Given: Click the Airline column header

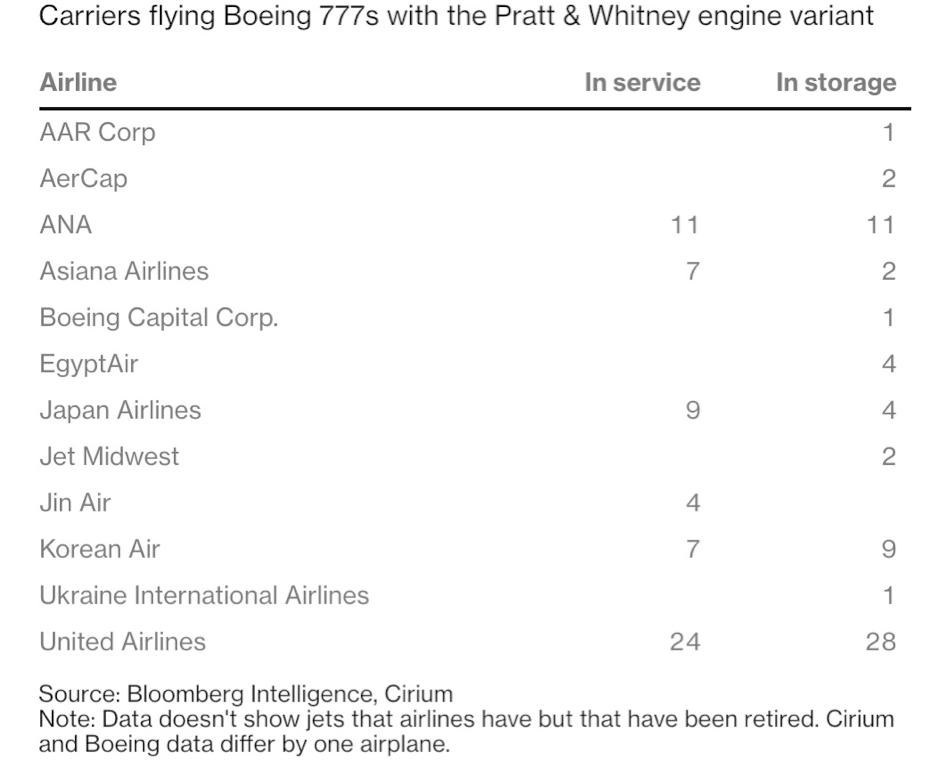Looking at the screenshot, I should (78, 82).
